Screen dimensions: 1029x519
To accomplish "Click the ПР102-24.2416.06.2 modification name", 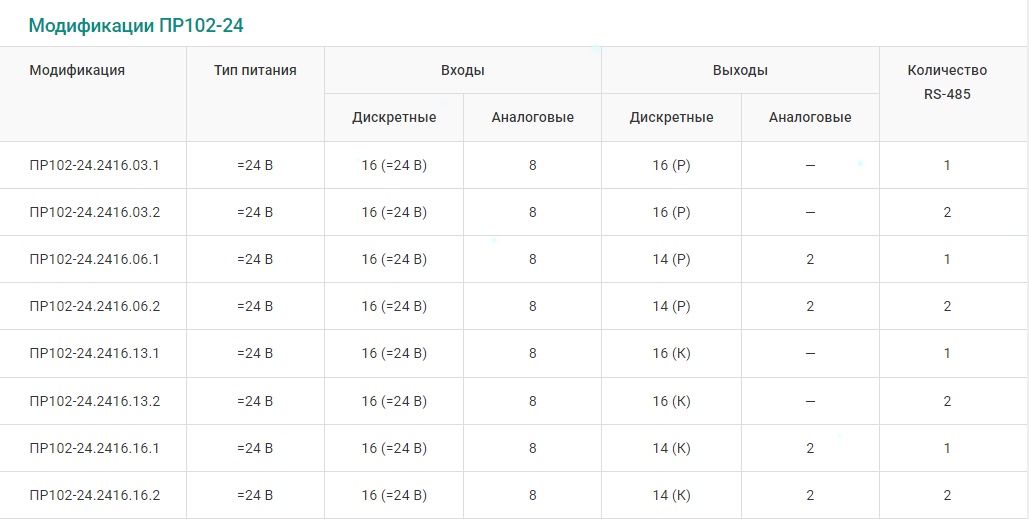I will (x=95, y=306).
